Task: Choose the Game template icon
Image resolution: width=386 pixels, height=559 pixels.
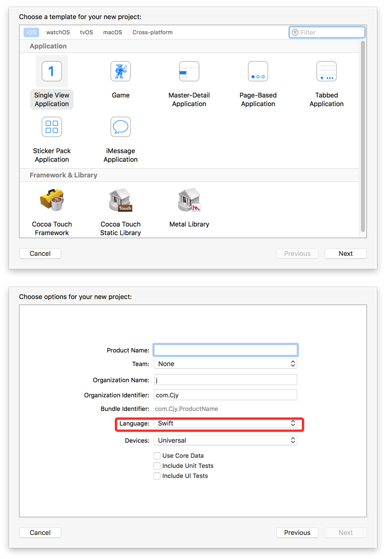Action: point(120,71)
